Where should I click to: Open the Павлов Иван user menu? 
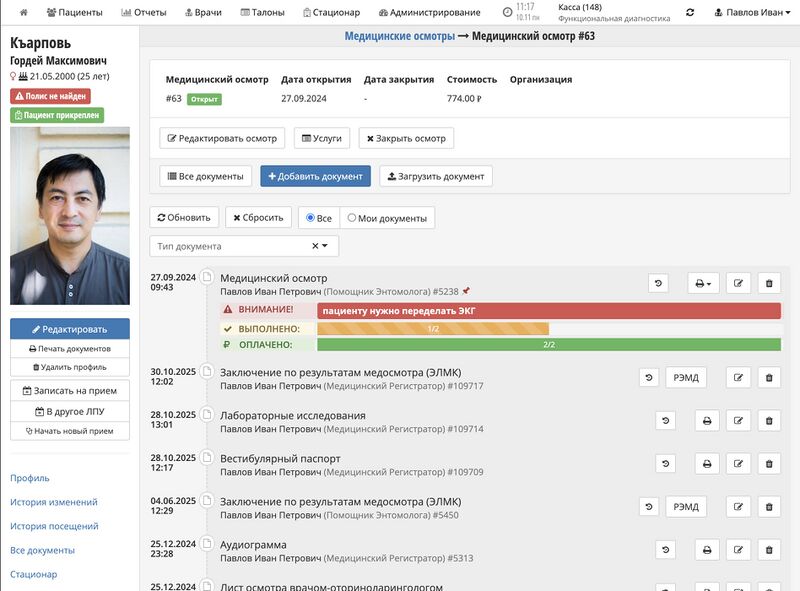(752, 12)
